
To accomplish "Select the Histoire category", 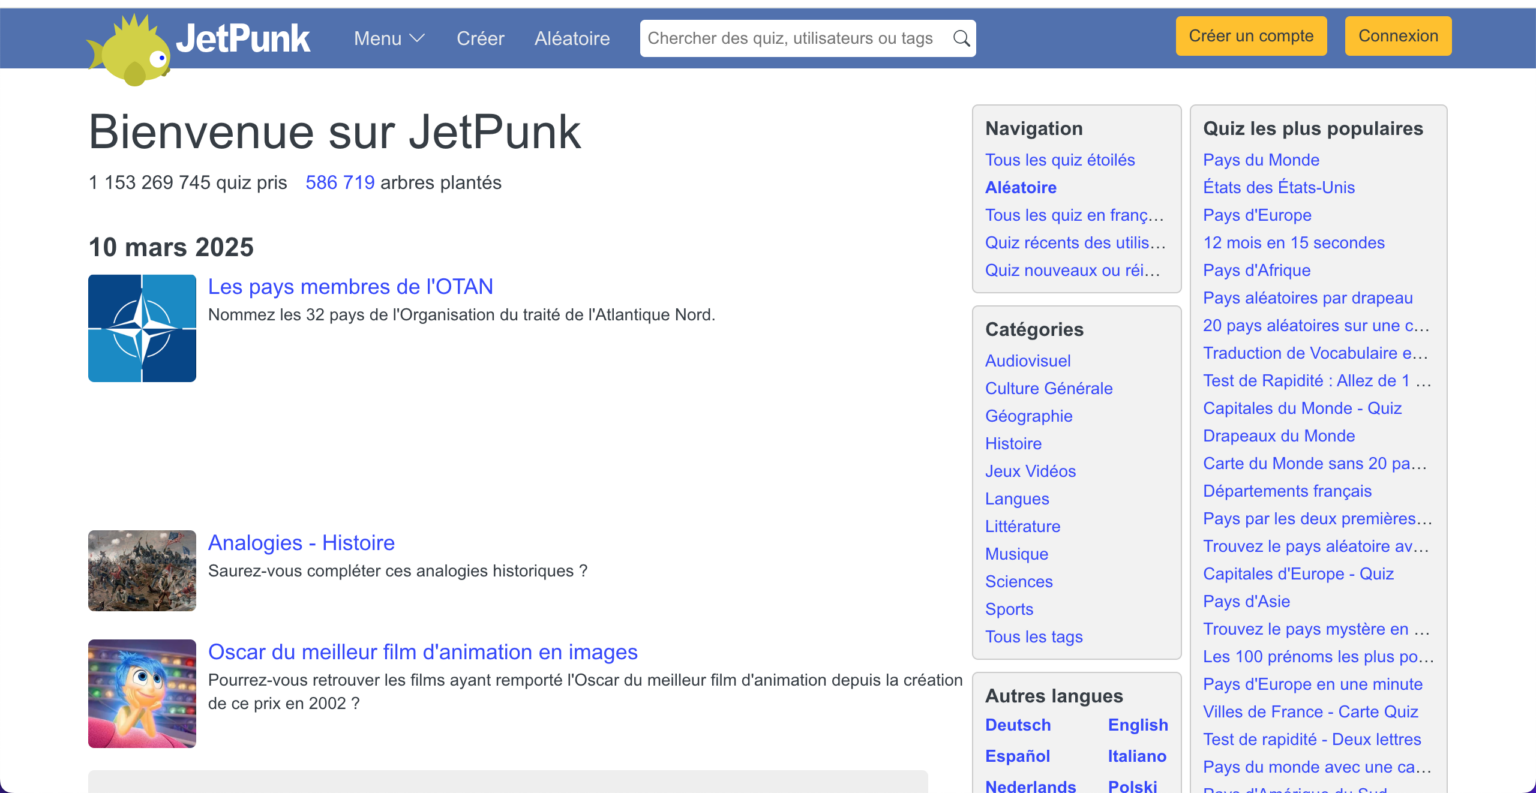I will [1013, 443].
